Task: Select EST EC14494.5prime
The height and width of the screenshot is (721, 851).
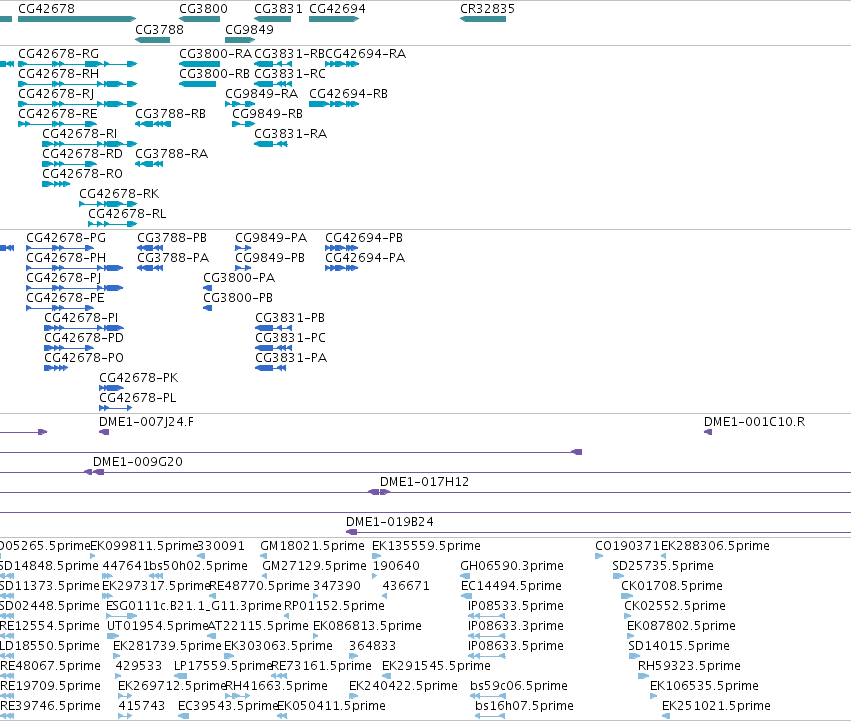Action: click(x=511, y=586)
